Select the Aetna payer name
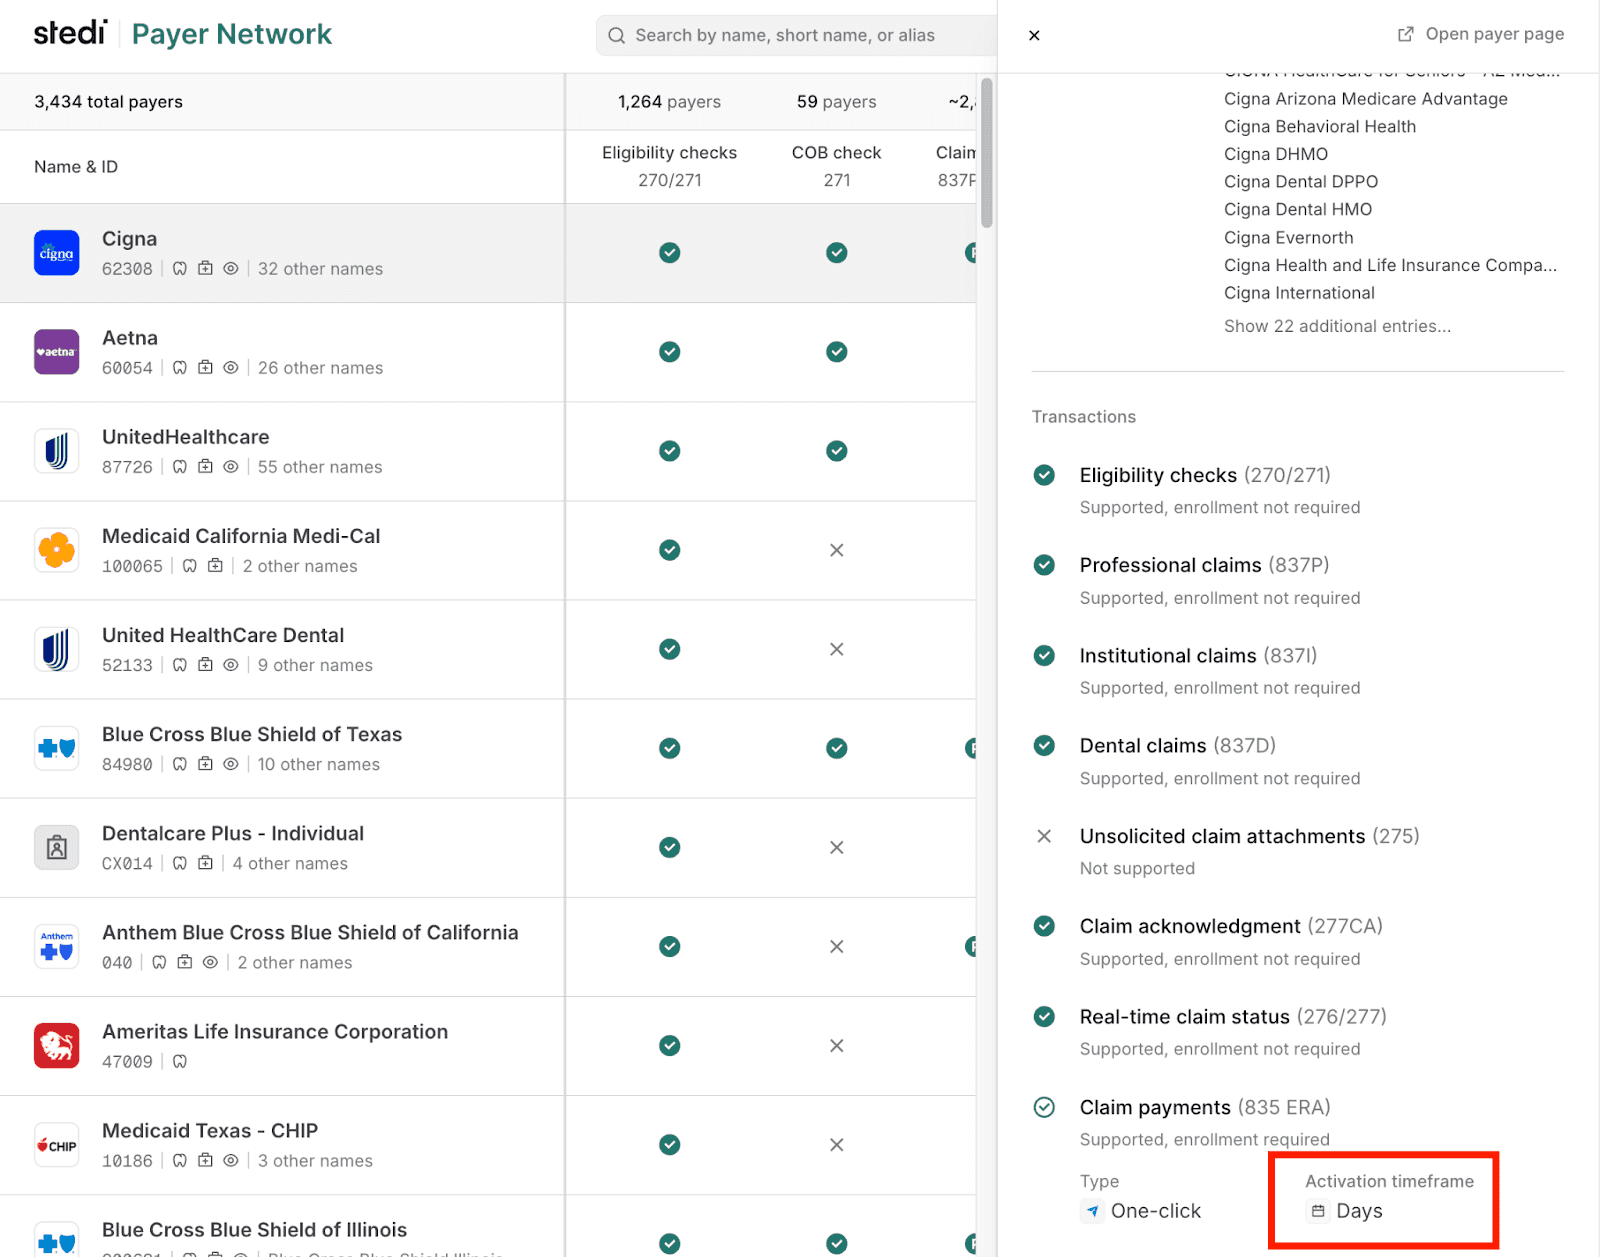 tap(130, 338)
